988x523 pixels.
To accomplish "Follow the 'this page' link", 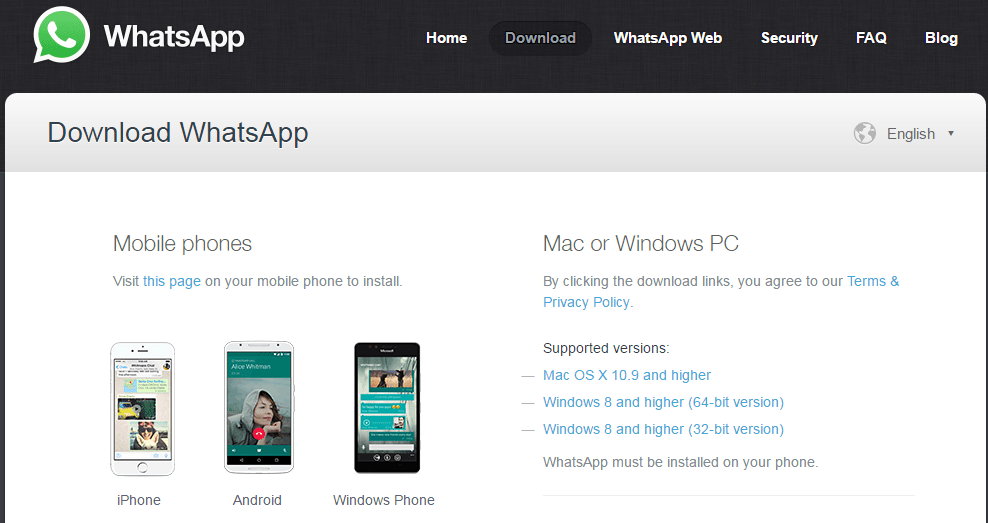I will (172, 281).
